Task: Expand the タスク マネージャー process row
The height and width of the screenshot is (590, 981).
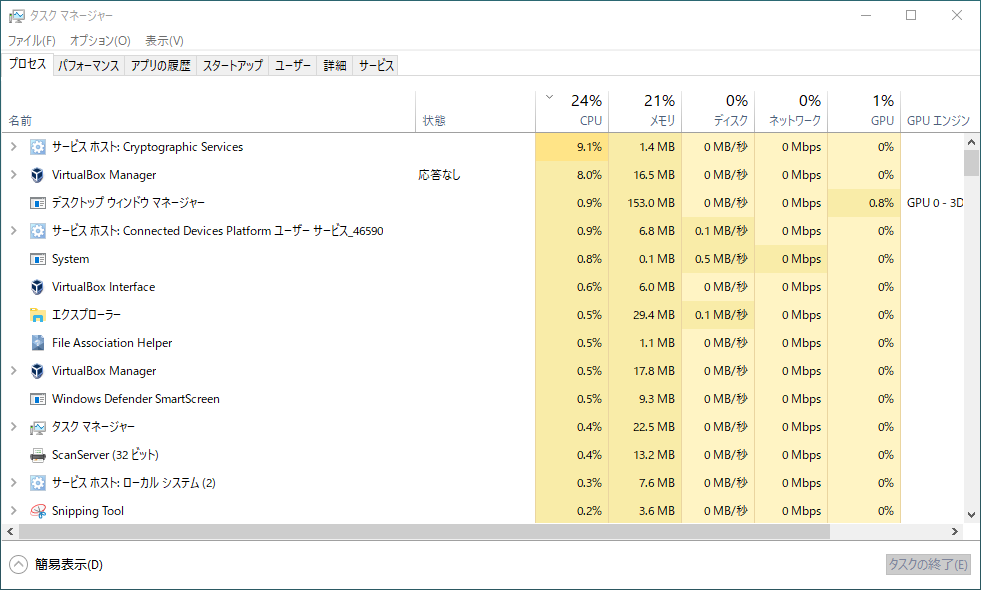Action: point(13,427)
